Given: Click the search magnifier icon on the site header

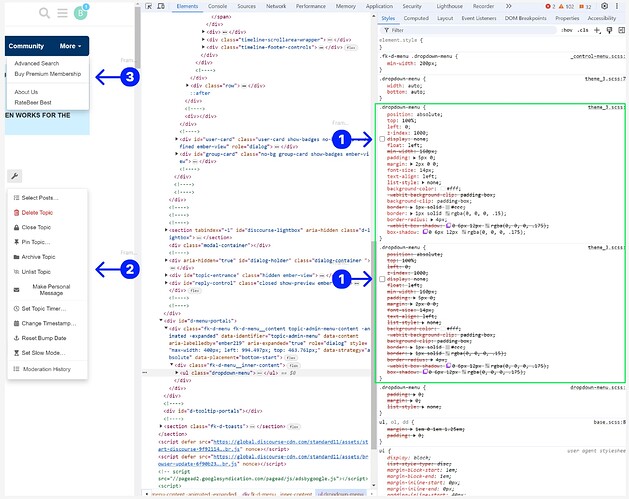Looking at the screenshot, I should [x=44, y=13].
